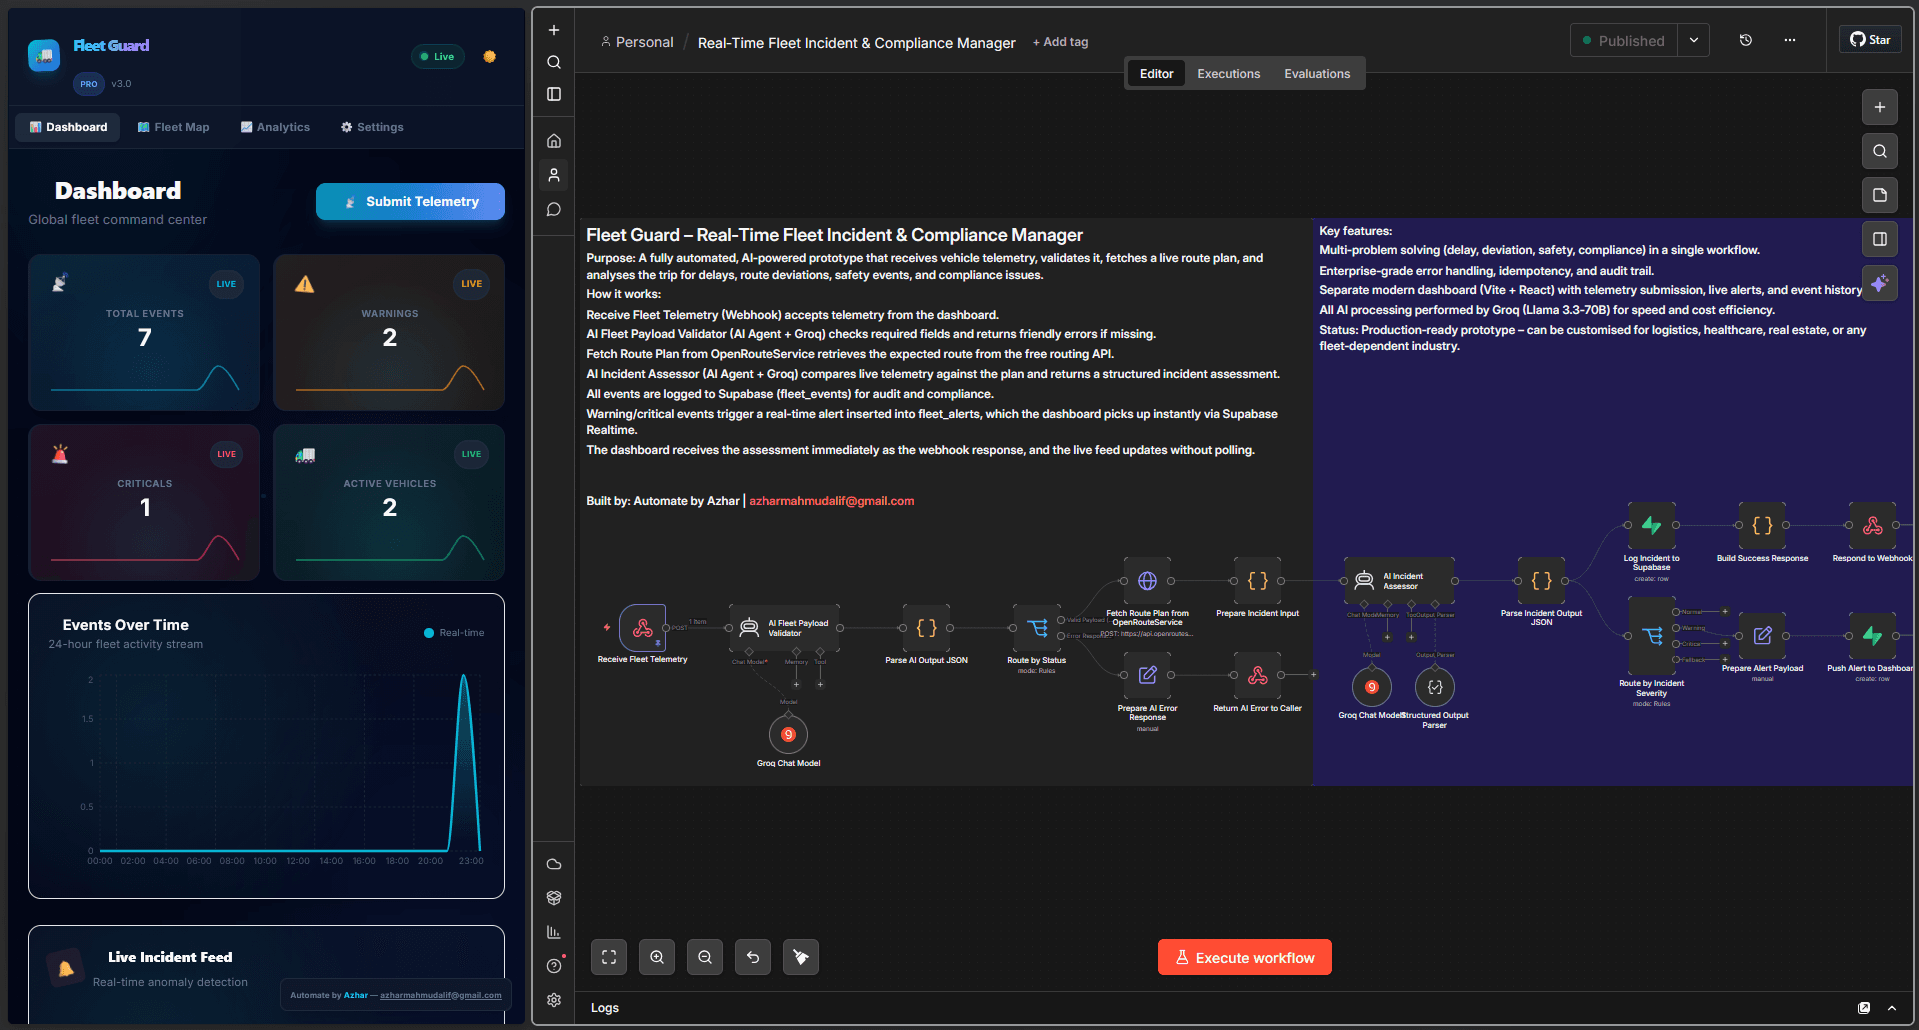This screenshot has width=1919, height=1030.
Task: Select the Total Events card
Action: (144, 332)
